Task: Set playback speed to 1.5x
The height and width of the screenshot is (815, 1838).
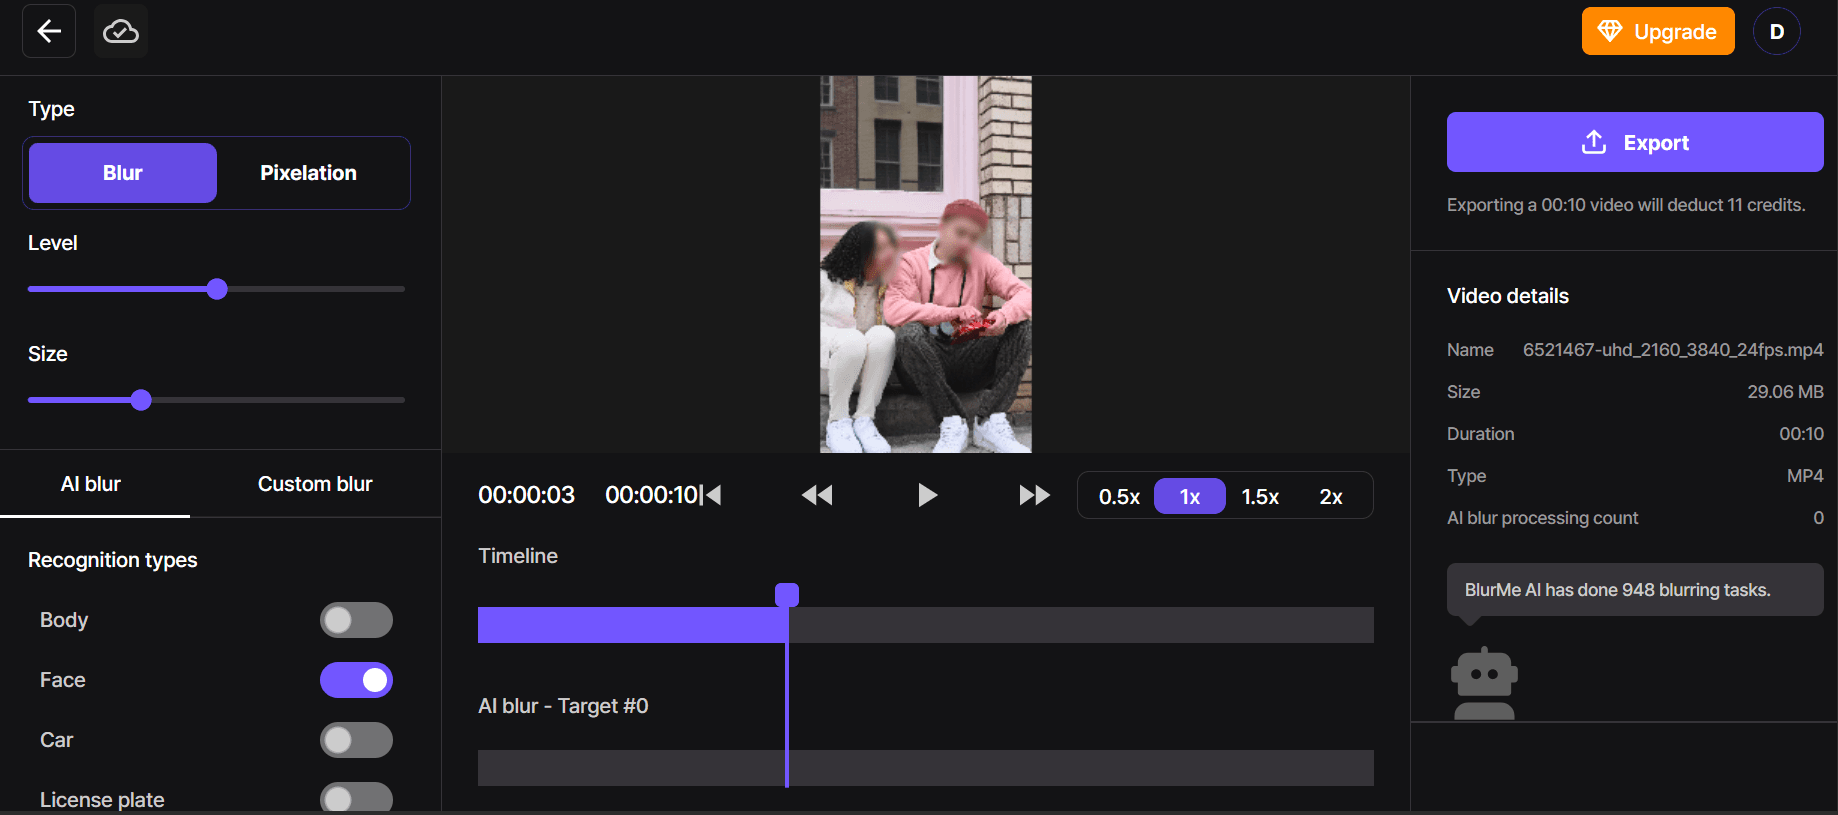Action: click(x=1260, y=497)
